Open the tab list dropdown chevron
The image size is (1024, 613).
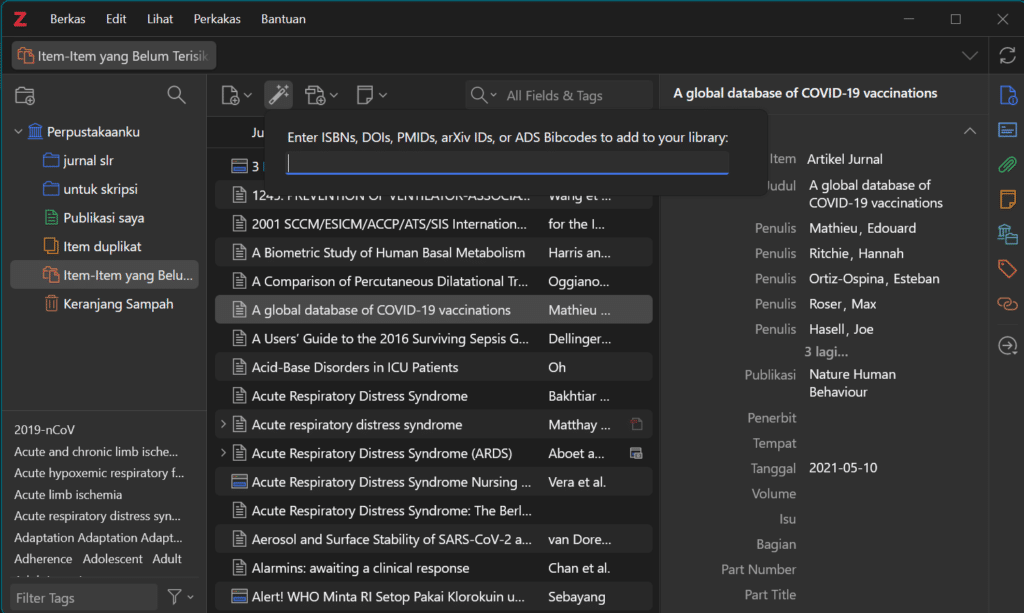970,56
